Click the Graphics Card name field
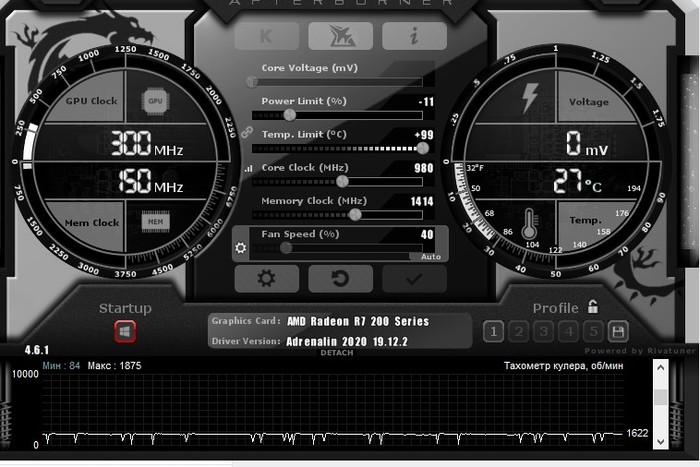Screen dimensions: 700x467 (358, 321)
